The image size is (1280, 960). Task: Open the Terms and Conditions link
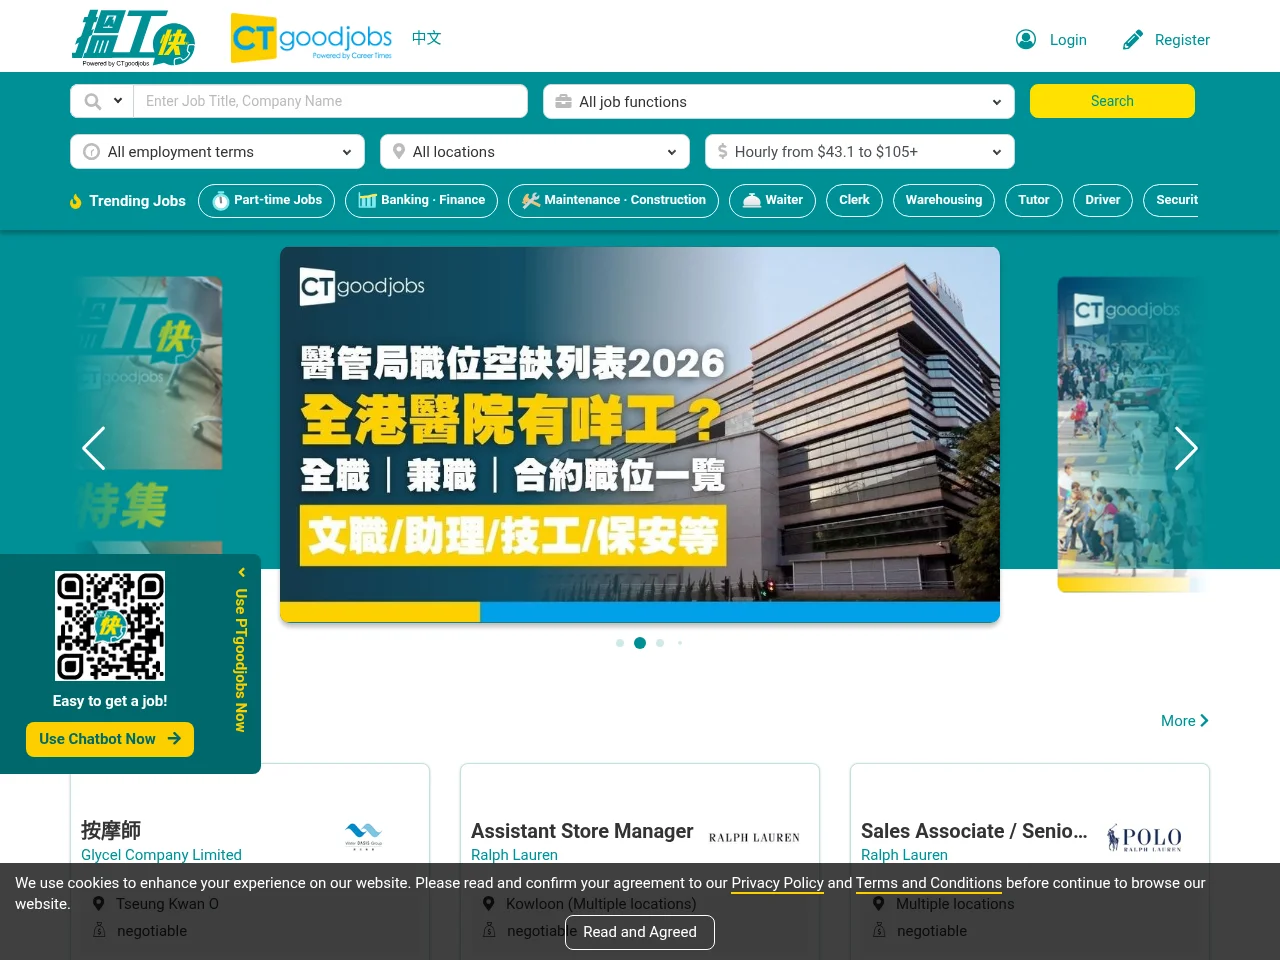[x=929, y=883]
